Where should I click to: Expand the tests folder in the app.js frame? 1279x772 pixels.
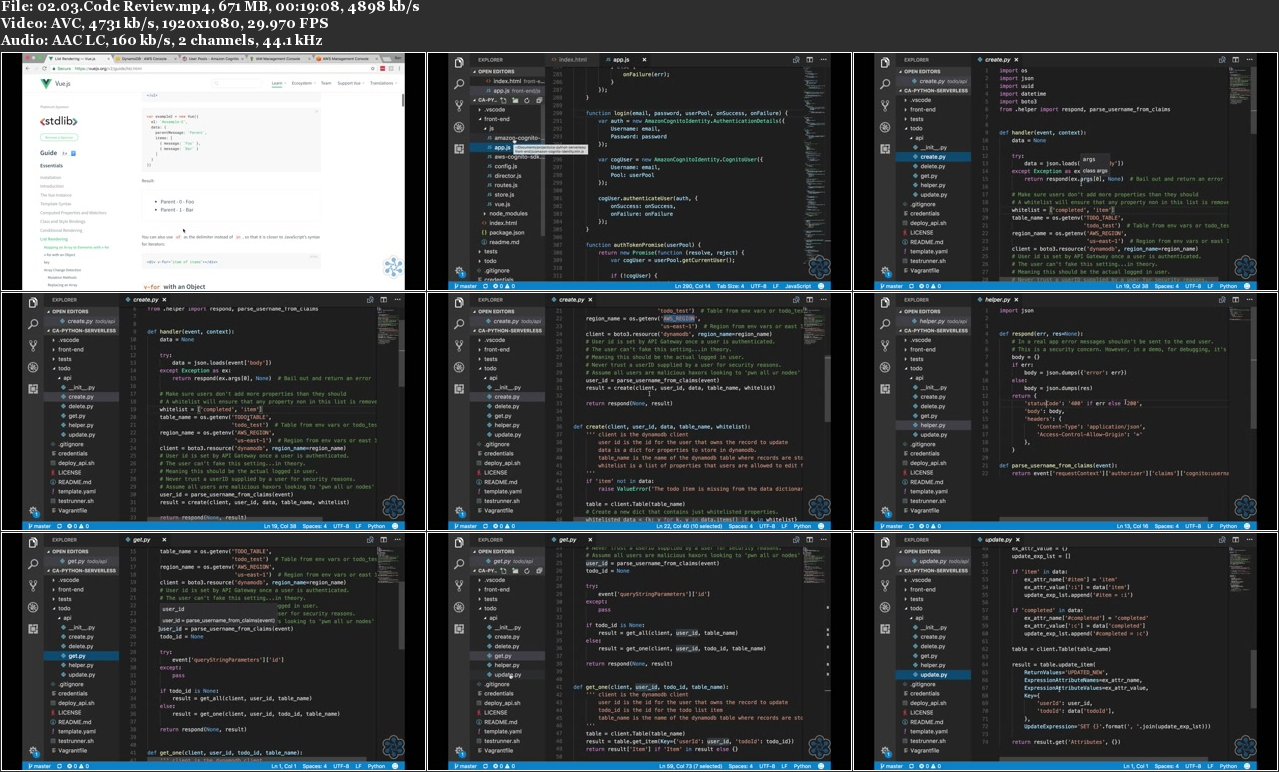click(490, 251)
